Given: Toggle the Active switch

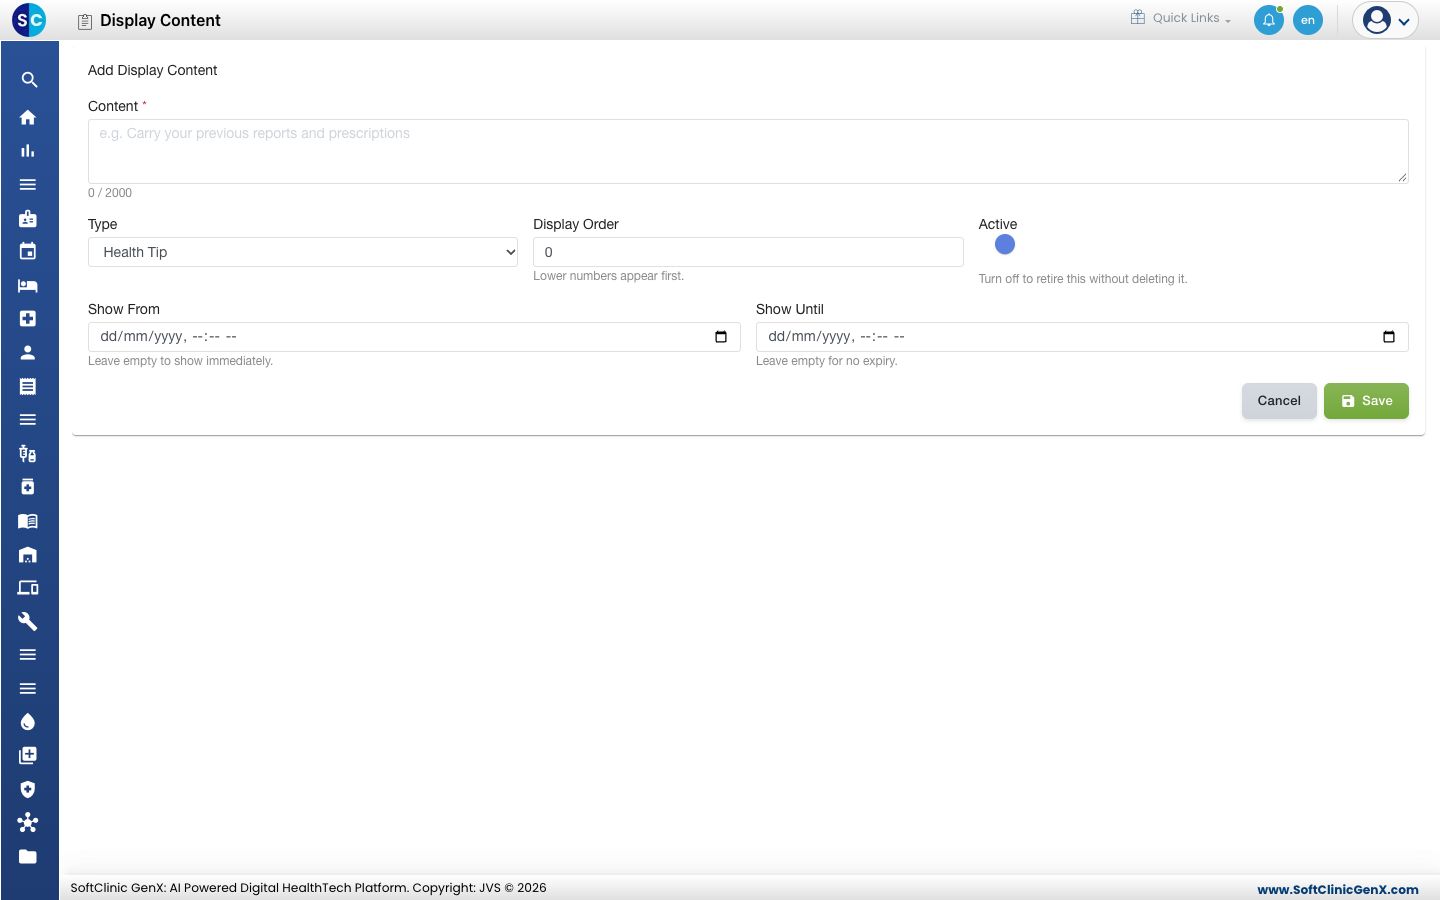Looking at the screenshot, I should point(1005,245).
